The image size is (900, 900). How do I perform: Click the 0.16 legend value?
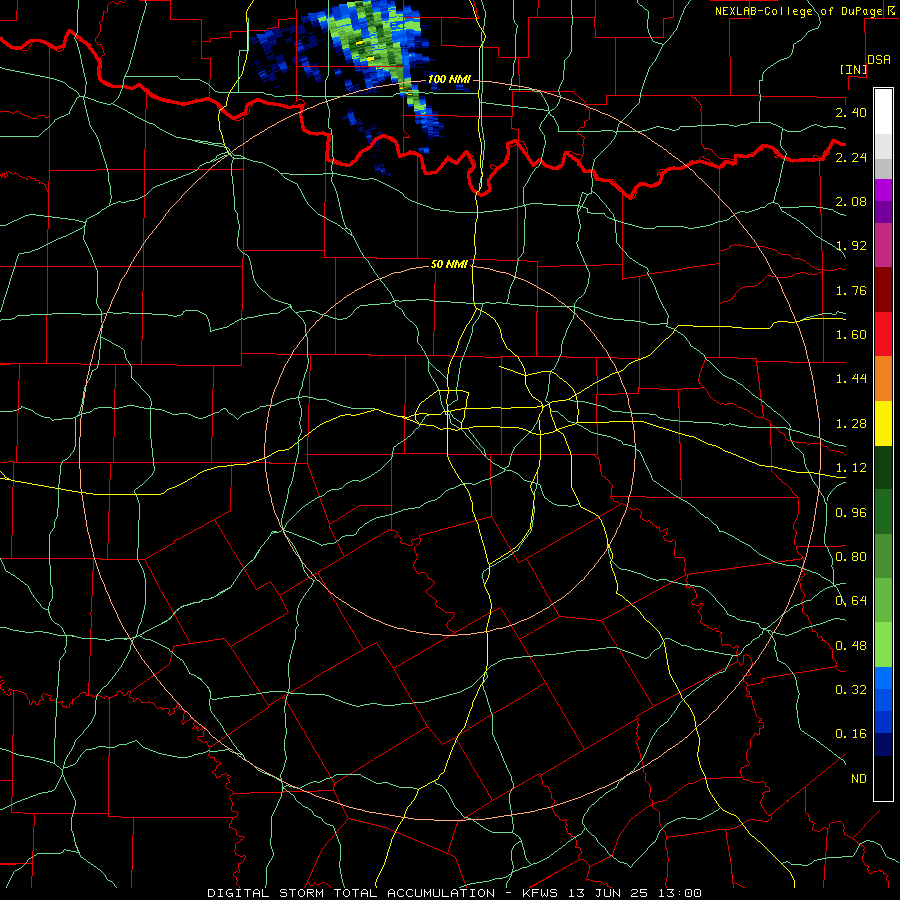tap(851, 734)
